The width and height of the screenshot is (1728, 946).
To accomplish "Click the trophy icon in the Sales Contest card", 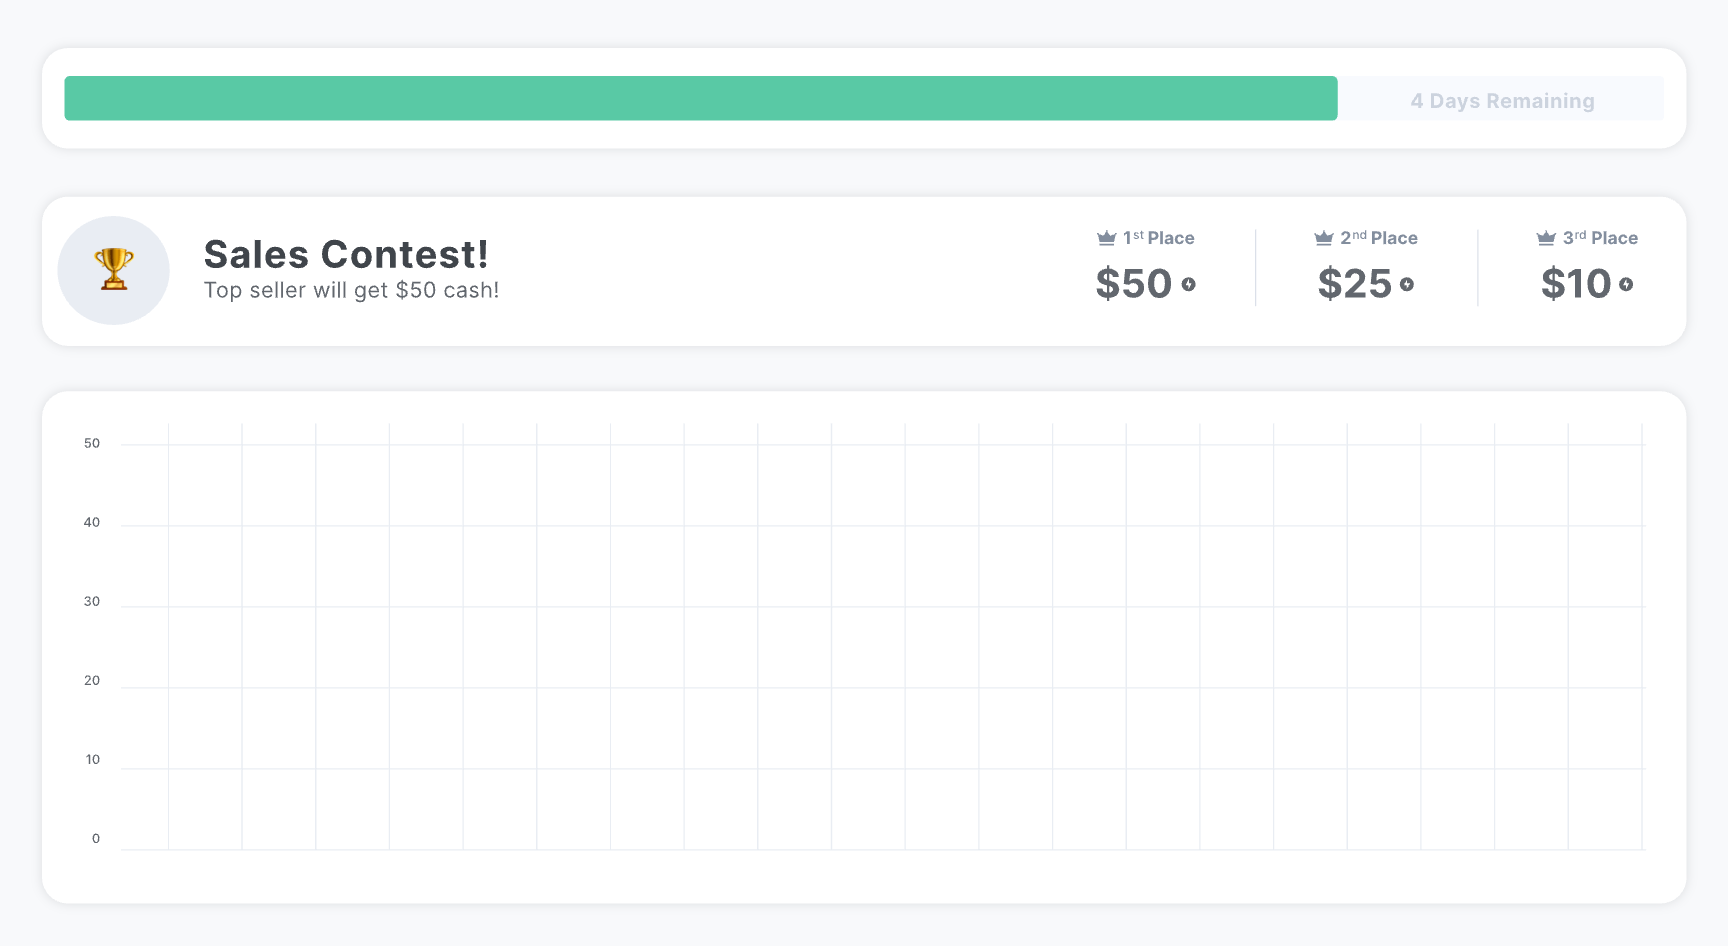I will [x=113, y=269].
